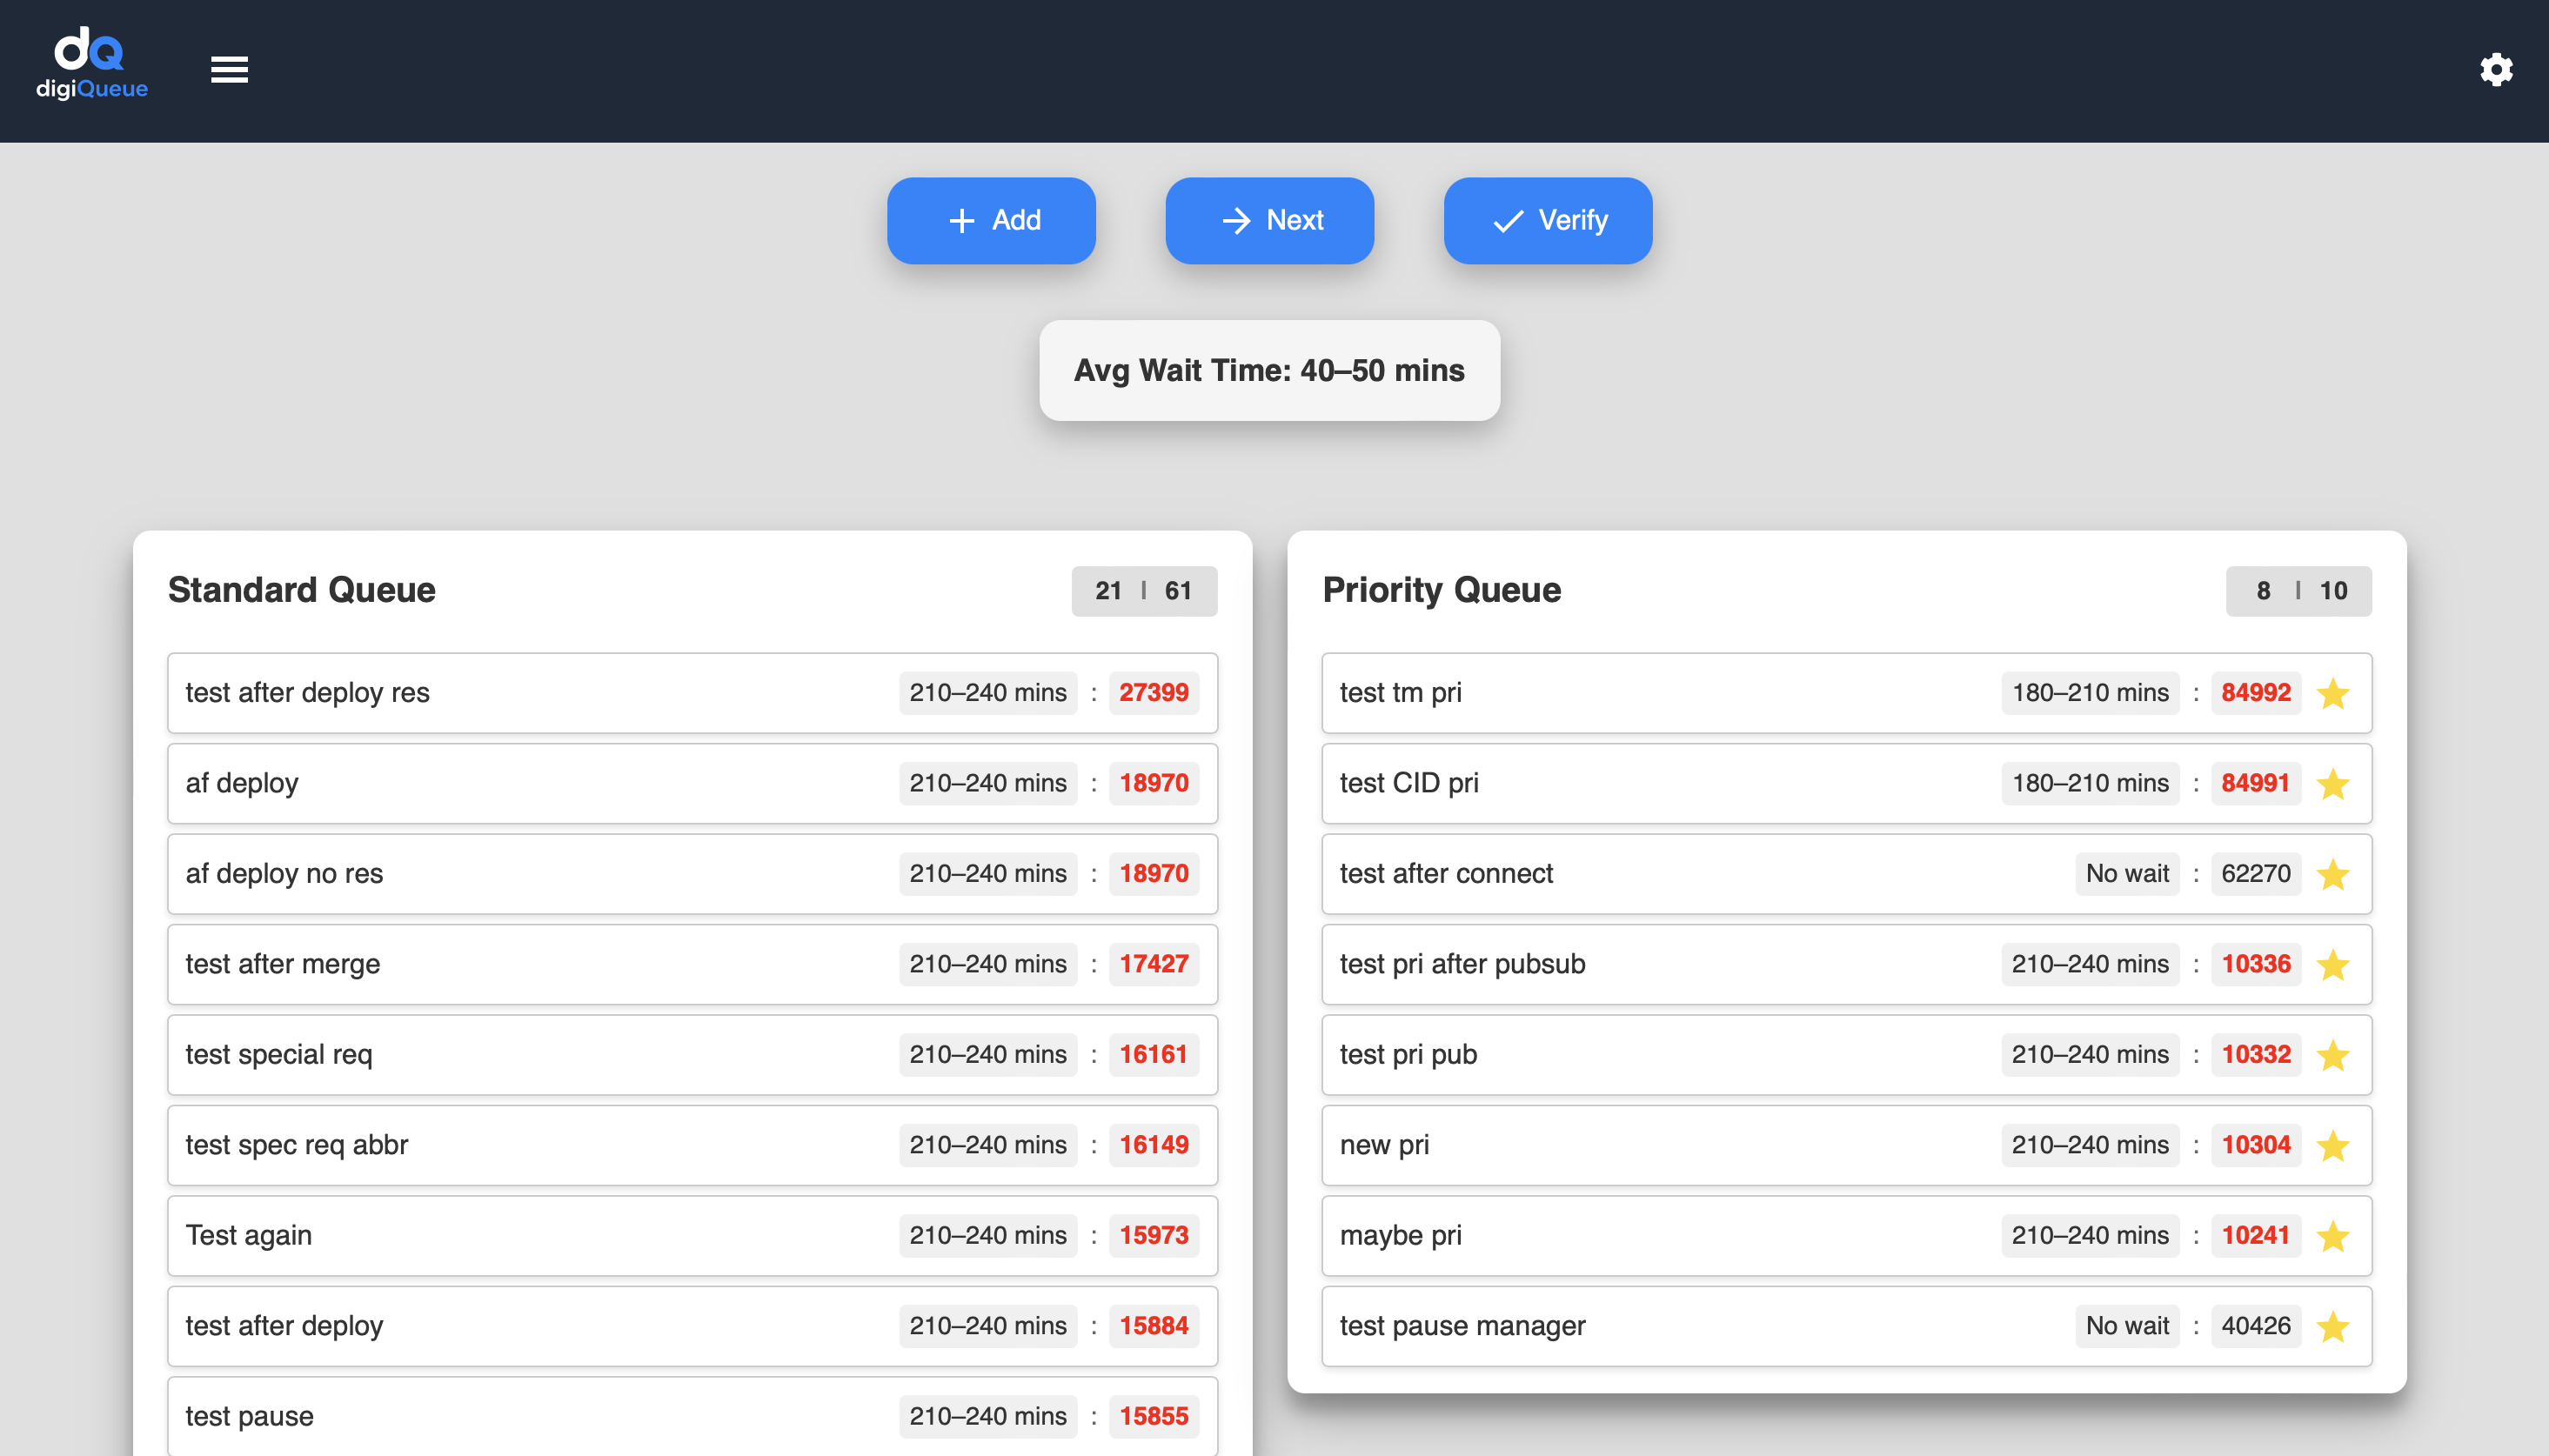Toggle priority for new pri entry

tap(2335, 1145)
